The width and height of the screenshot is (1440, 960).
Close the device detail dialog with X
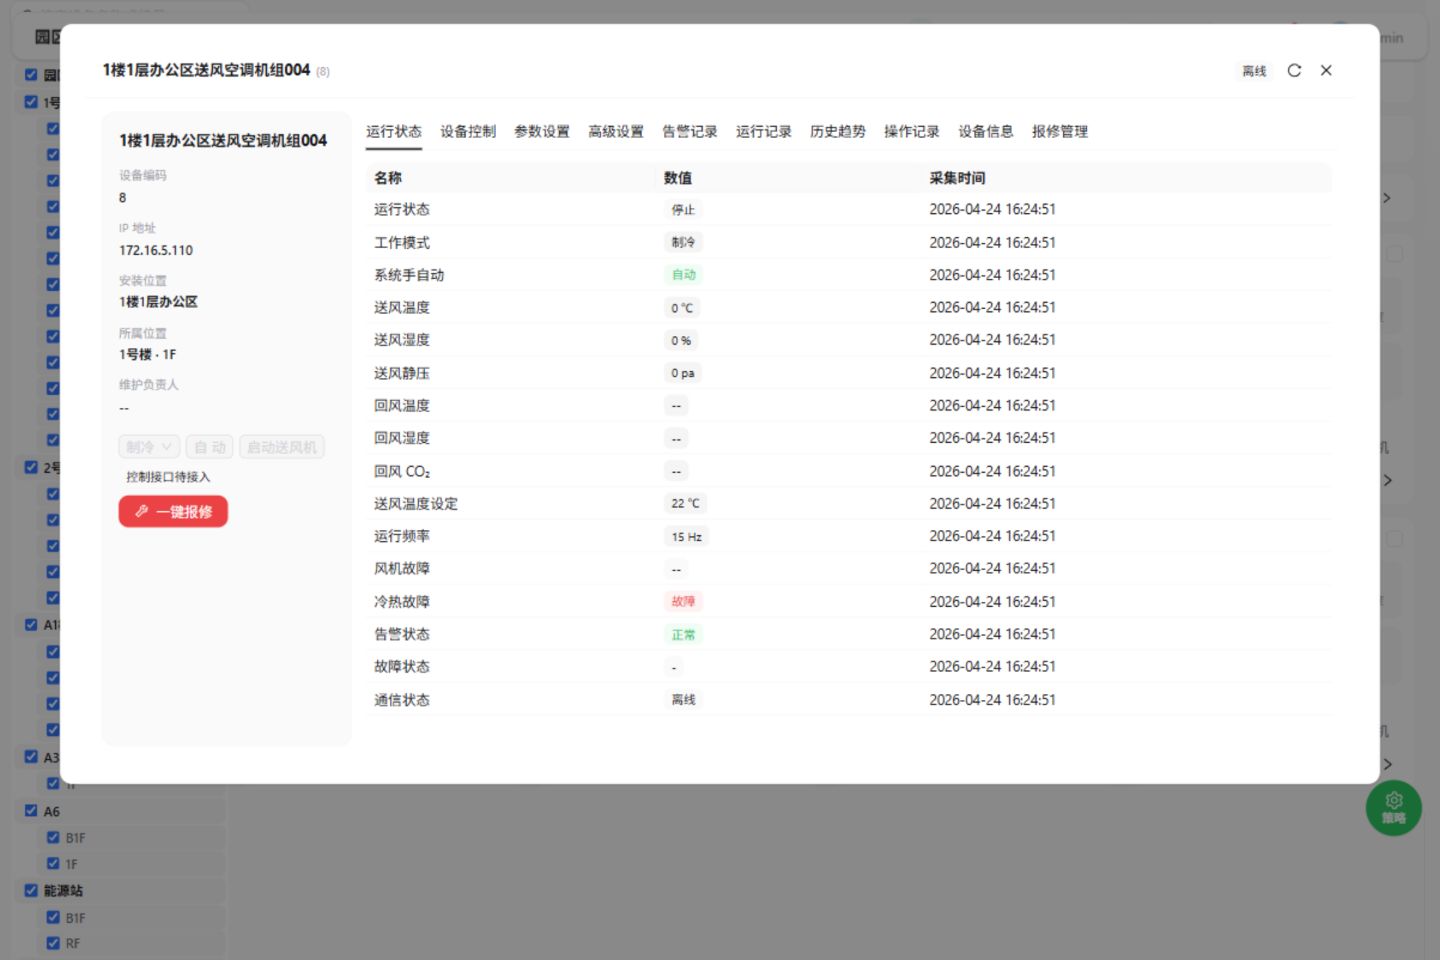coord(1326,70)
